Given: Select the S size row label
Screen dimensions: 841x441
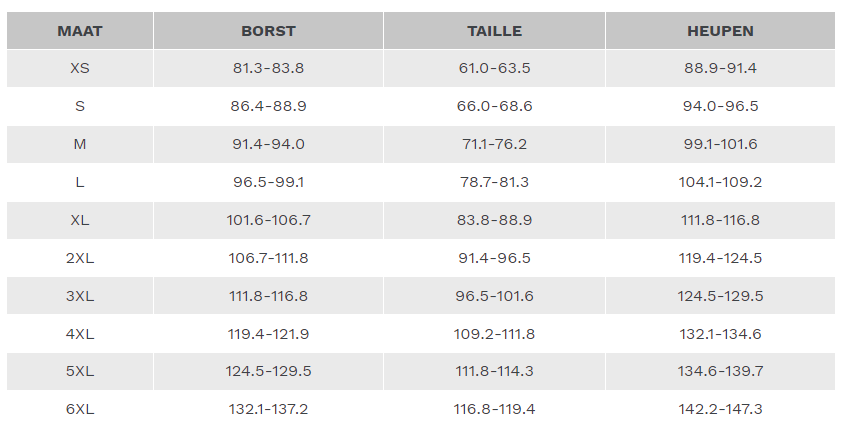Looking at the screenshot, I should (x=80, y=106).
